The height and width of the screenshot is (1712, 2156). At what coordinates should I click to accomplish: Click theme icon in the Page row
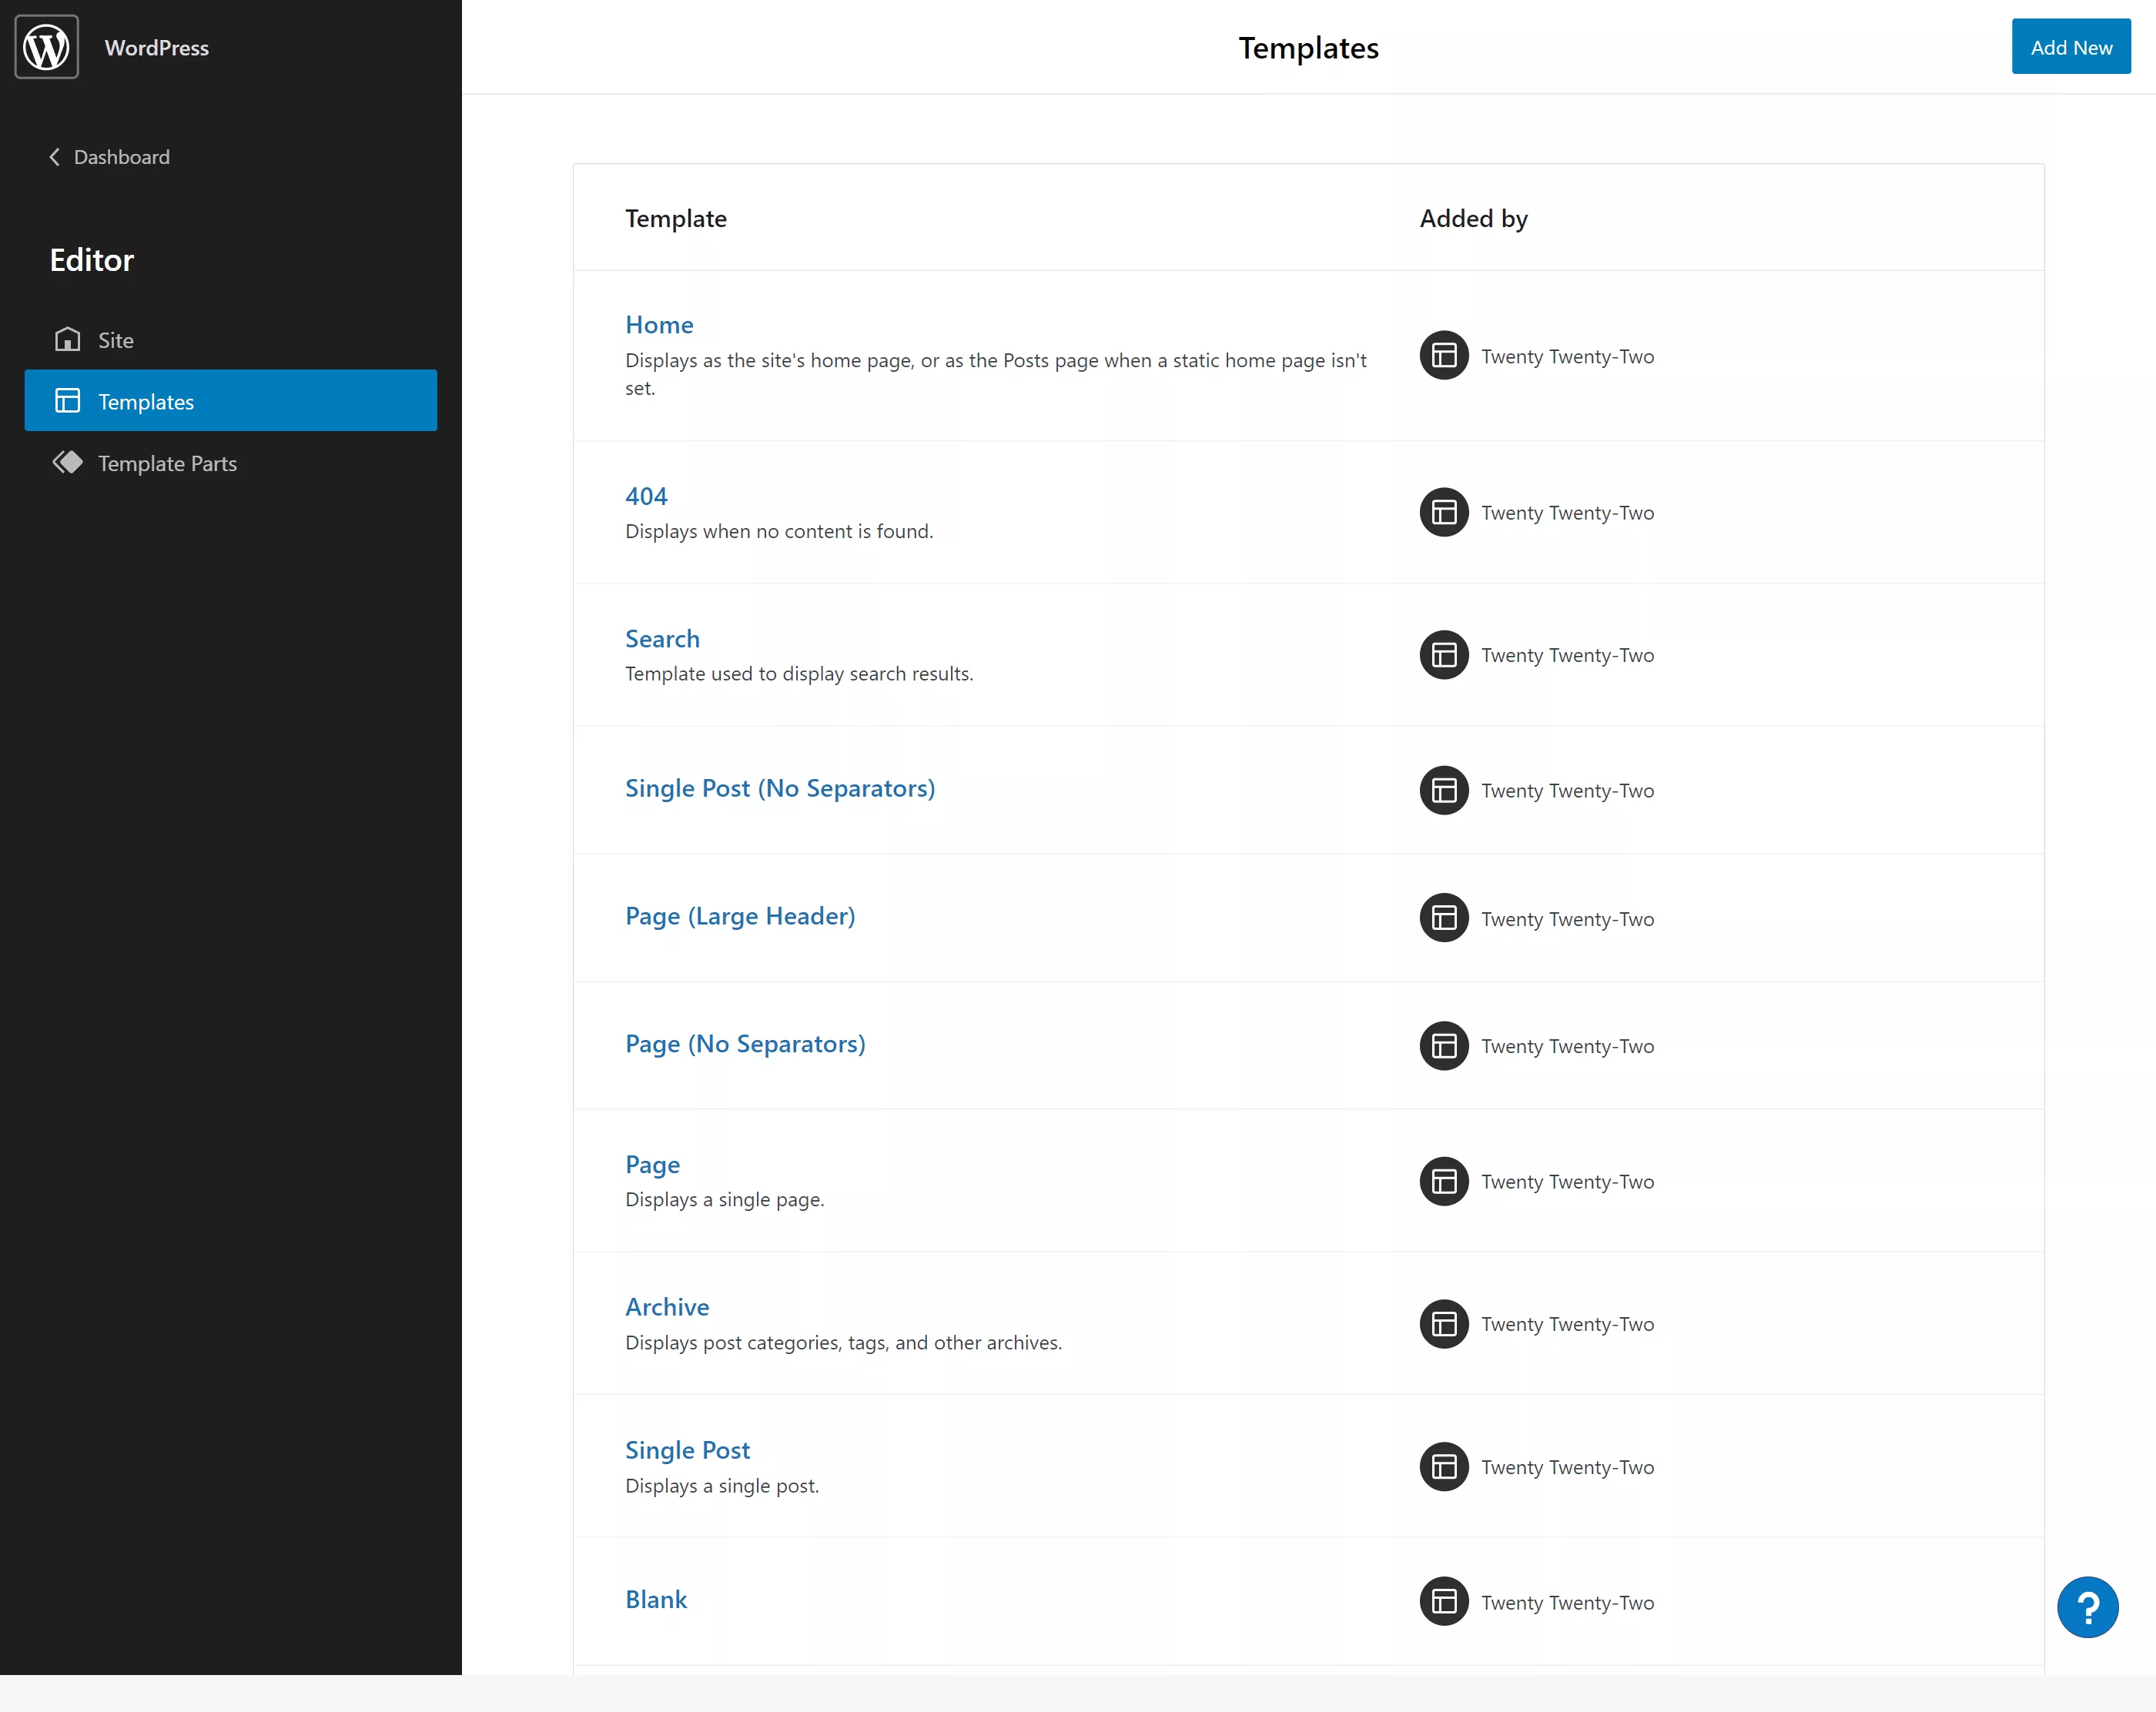[1444, 1181]
